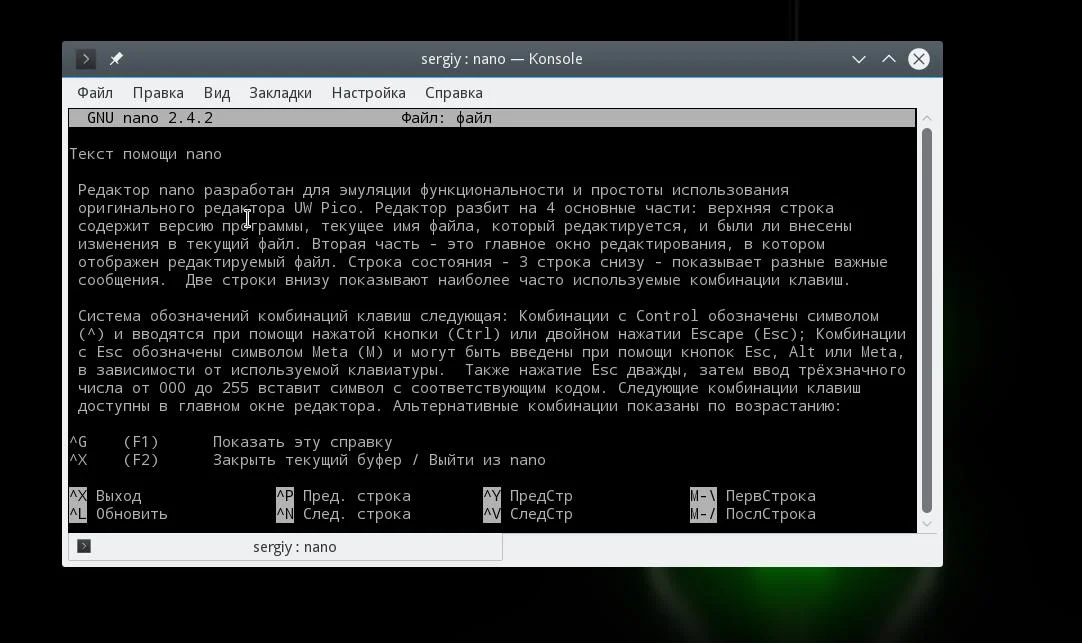This screenshot has height=643, width=1082.
Task: Click the line starting 'Редактор nano разработан'
Action: click(x=433, y=190)
